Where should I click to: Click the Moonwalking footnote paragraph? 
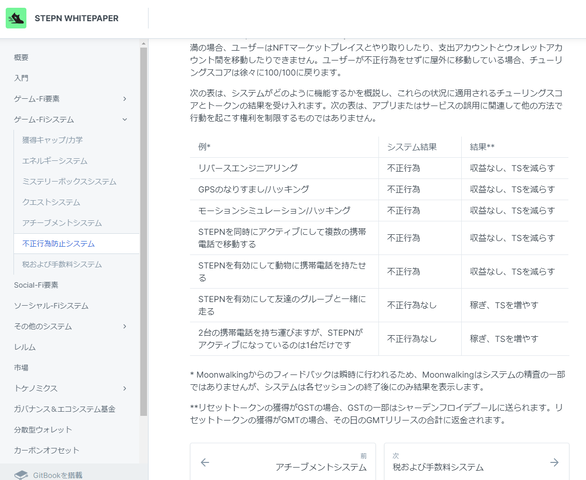[x=377, y=381]
